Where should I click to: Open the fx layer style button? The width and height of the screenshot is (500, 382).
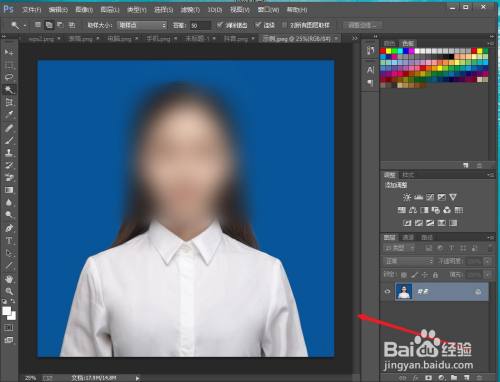coord(416,378)
